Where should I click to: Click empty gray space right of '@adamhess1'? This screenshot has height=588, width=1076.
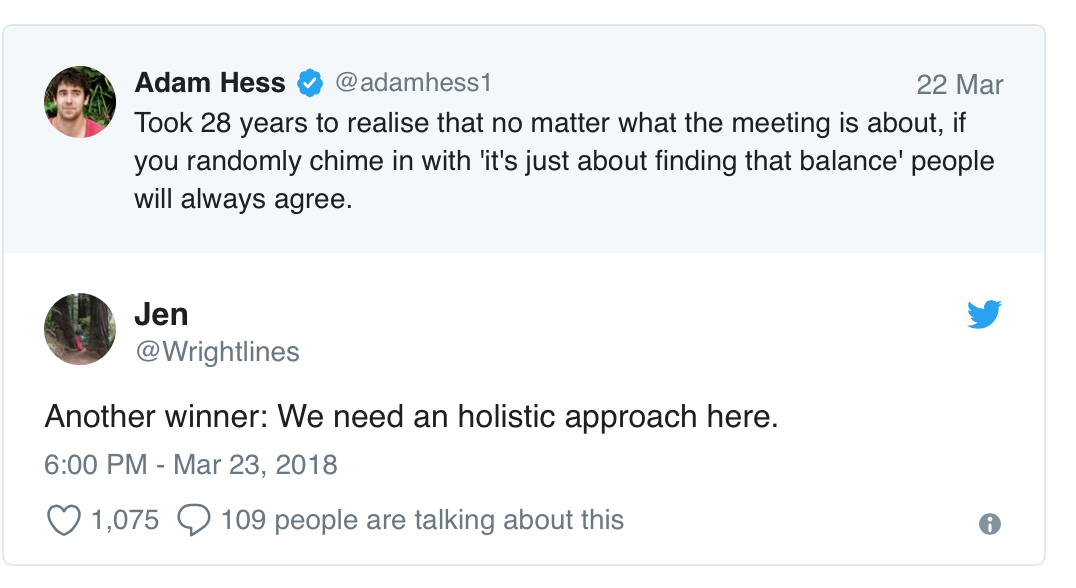click(x=700, y=84)
